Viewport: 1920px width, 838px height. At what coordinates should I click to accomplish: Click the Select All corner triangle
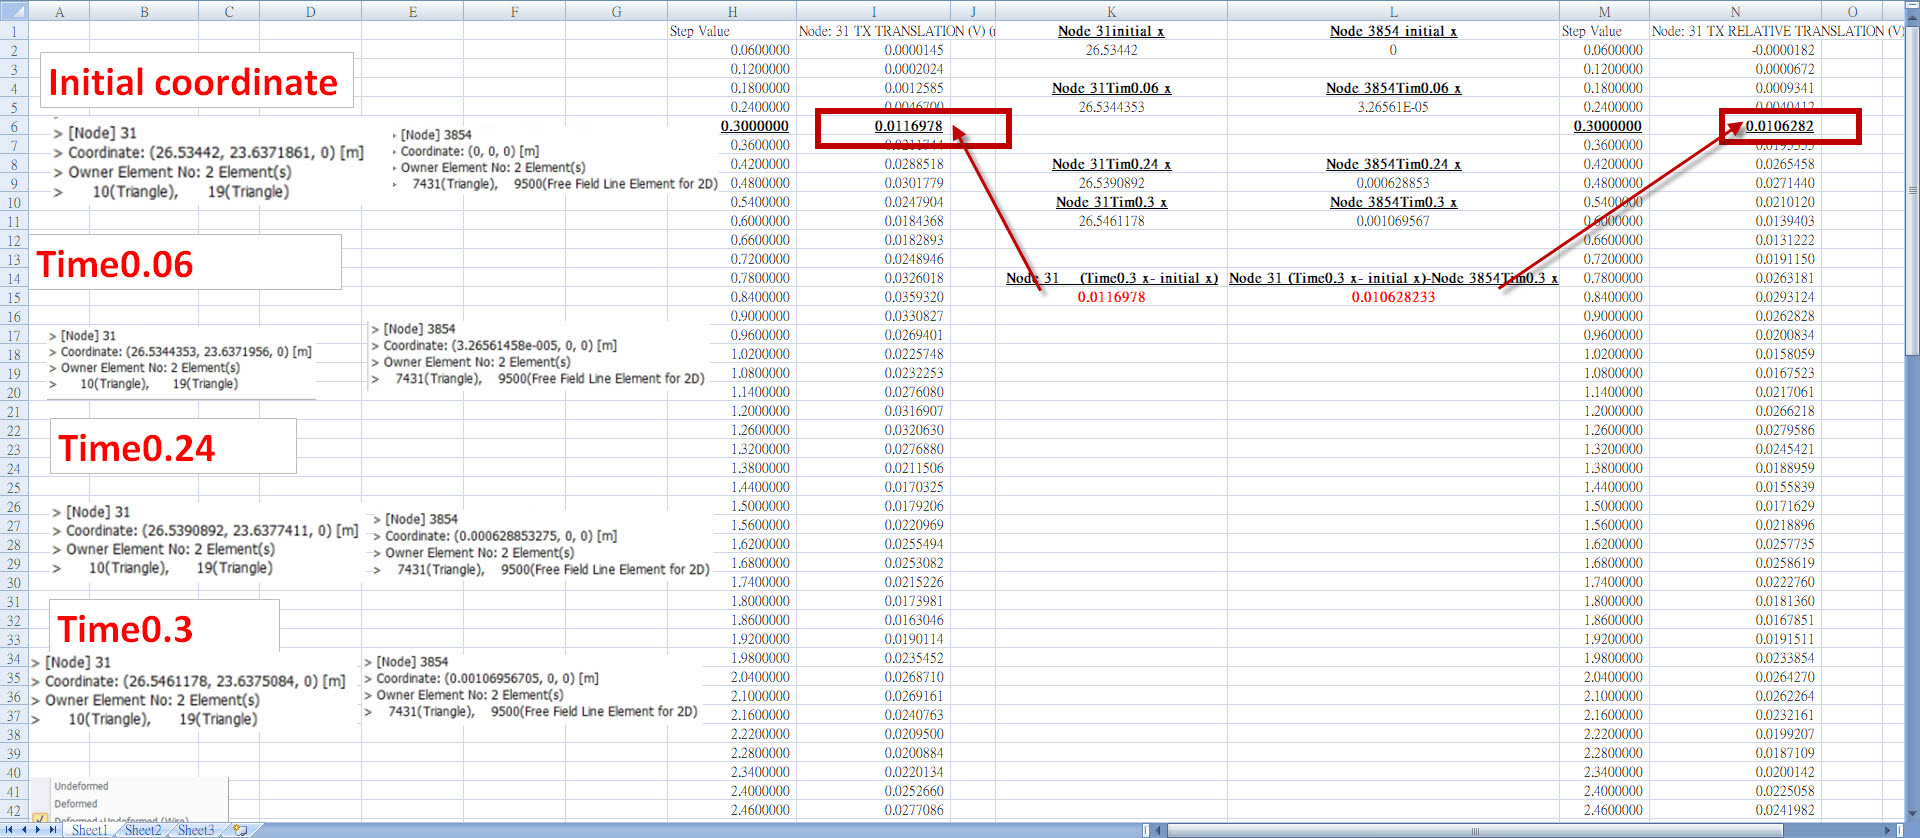point(14,11)
